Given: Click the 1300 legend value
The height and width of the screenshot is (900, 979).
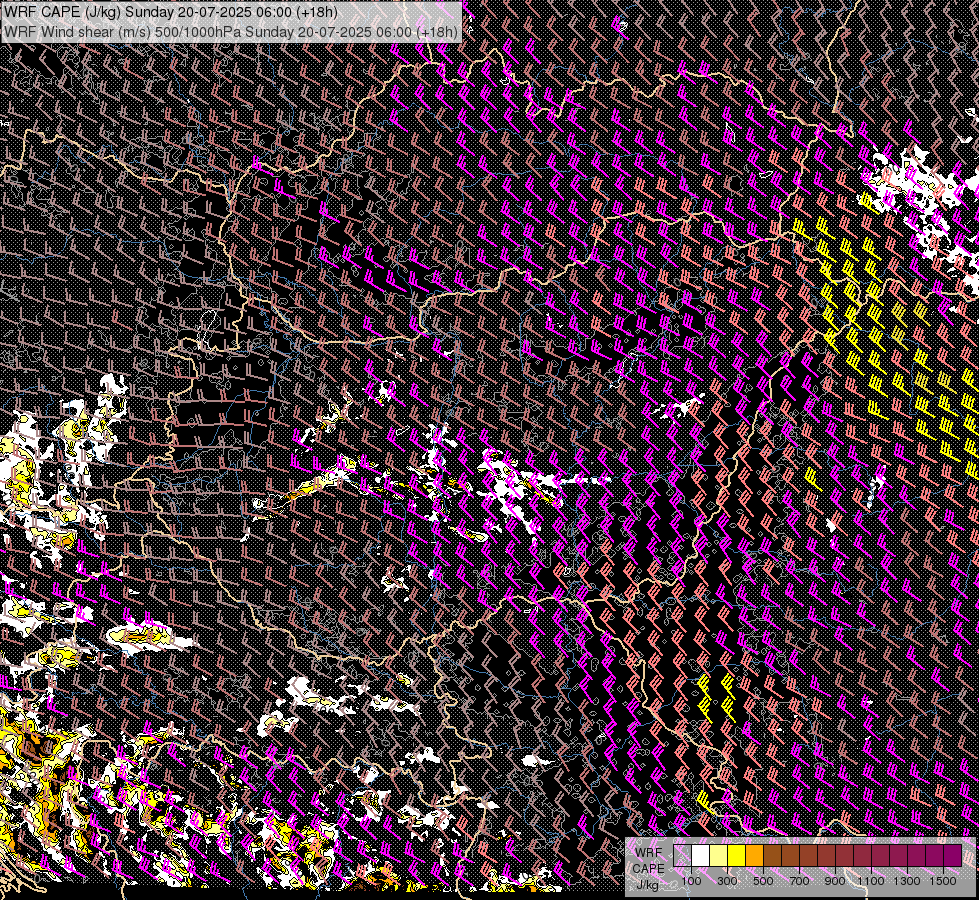Looking at the screenshot, I should click(x=907, y=881).
